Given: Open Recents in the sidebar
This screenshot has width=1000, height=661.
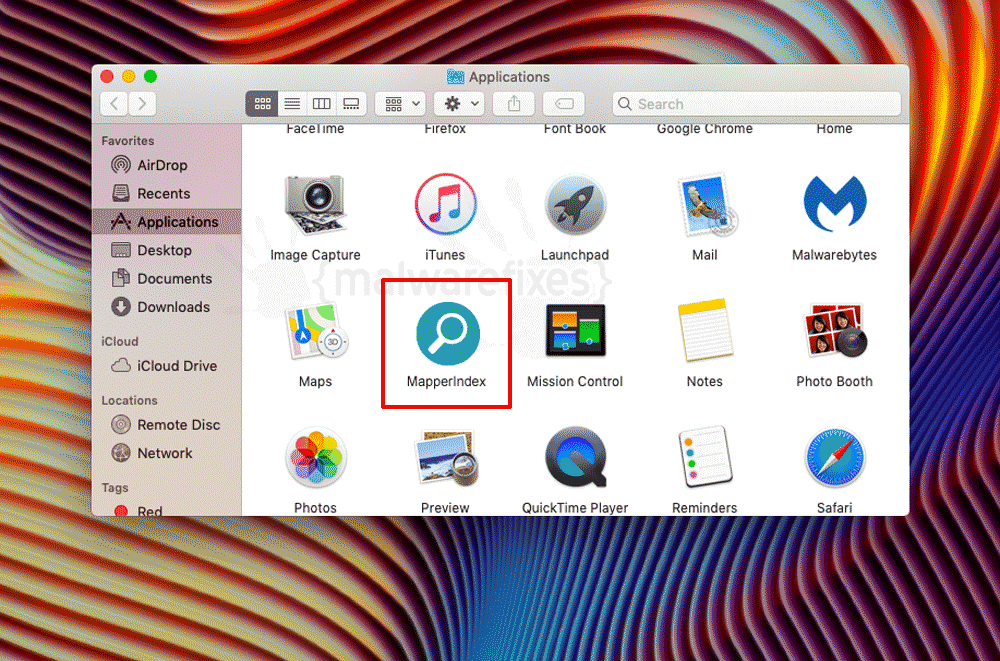Looking at the screenshot, I should tap(166, 193).
